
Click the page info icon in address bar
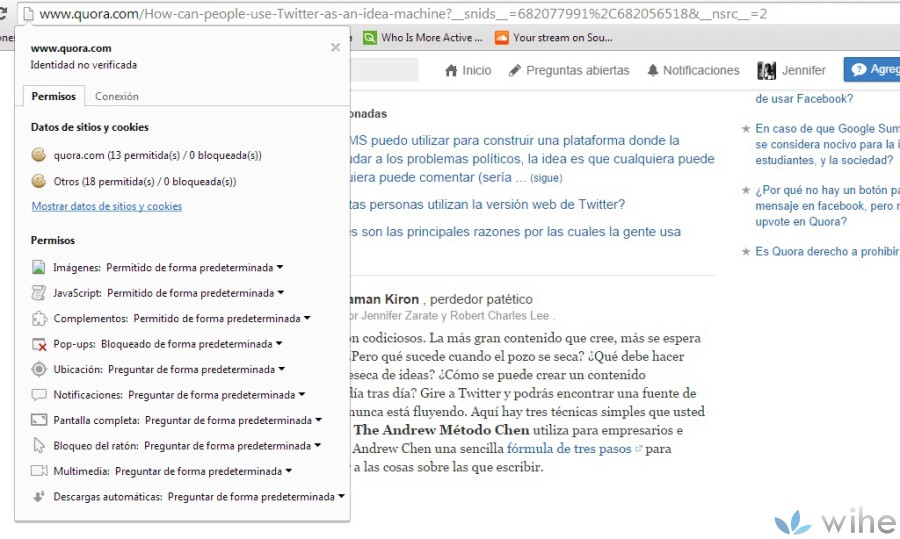(x=28, y=13)
